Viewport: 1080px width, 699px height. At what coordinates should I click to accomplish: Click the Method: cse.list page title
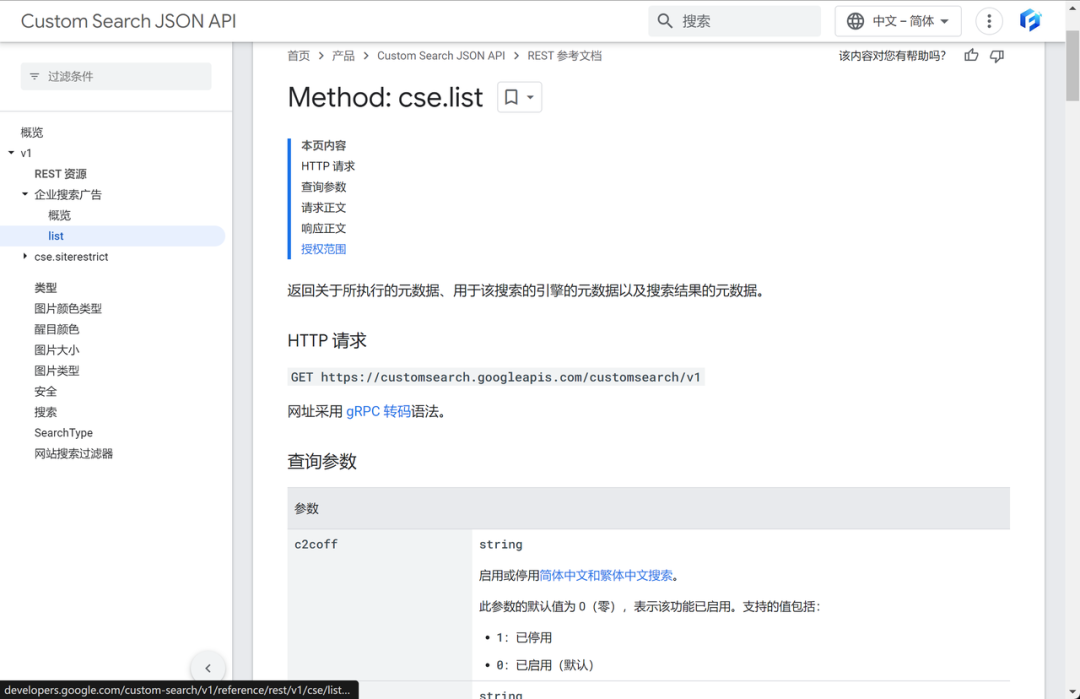(385, 97)
